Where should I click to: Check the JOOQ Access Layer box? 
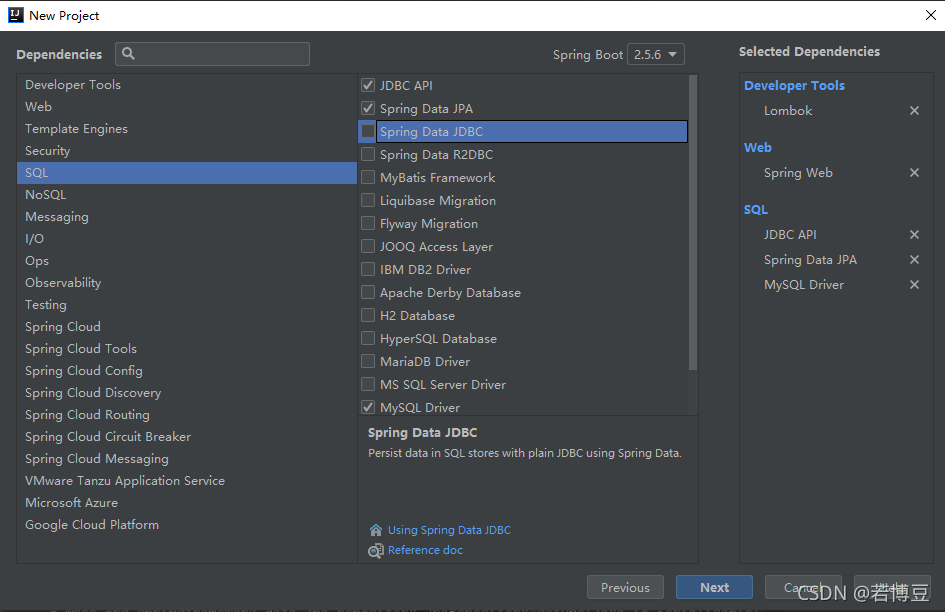(368, 246)
